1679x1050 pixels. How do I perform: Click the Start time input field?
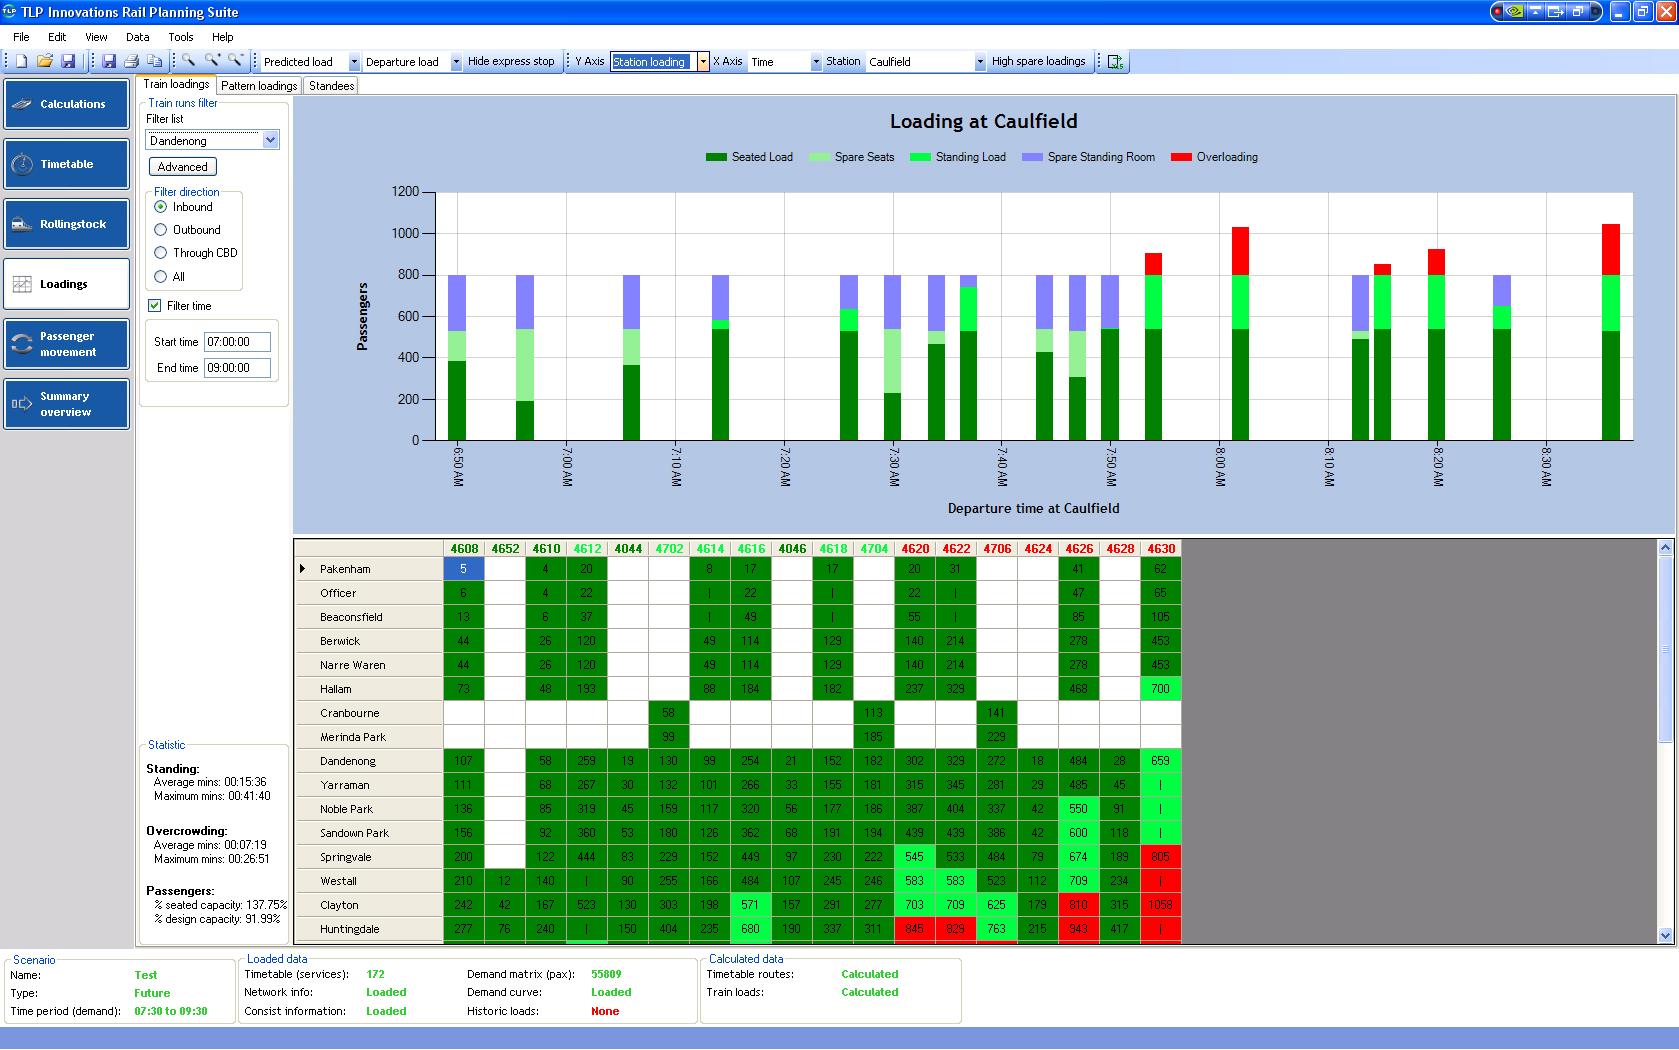[x=237, y=342]
